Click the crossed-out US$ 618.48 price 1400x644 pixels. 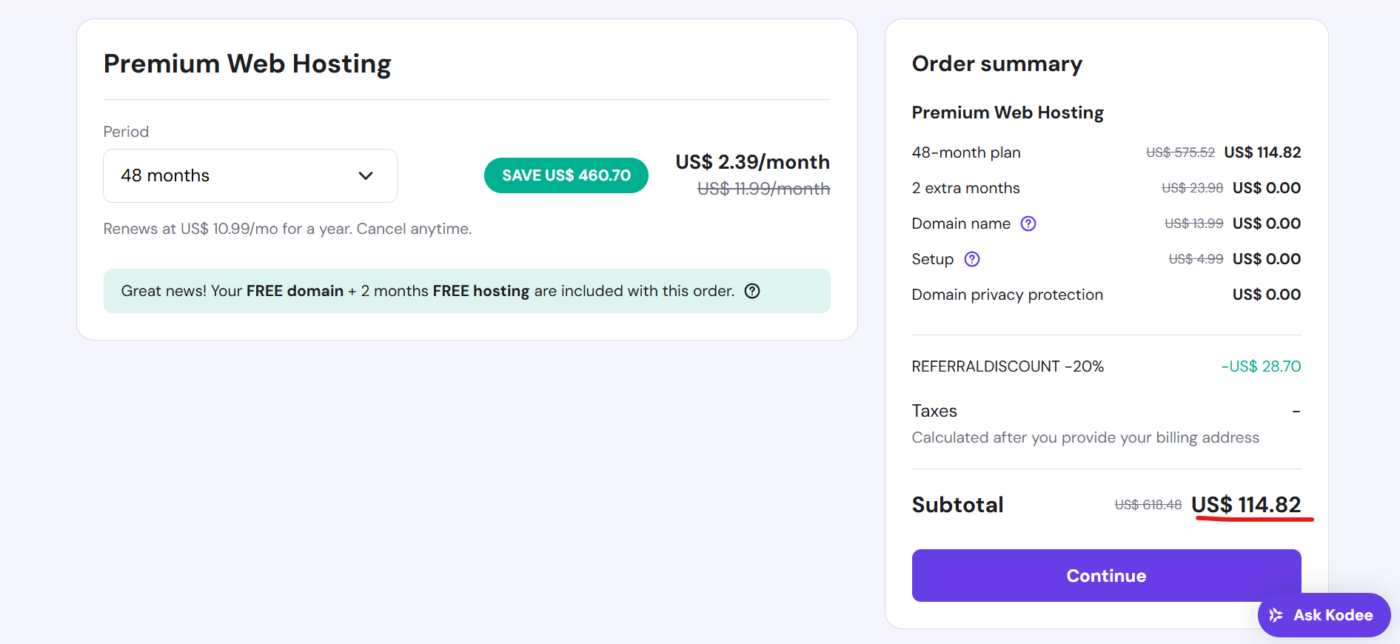1148,505
